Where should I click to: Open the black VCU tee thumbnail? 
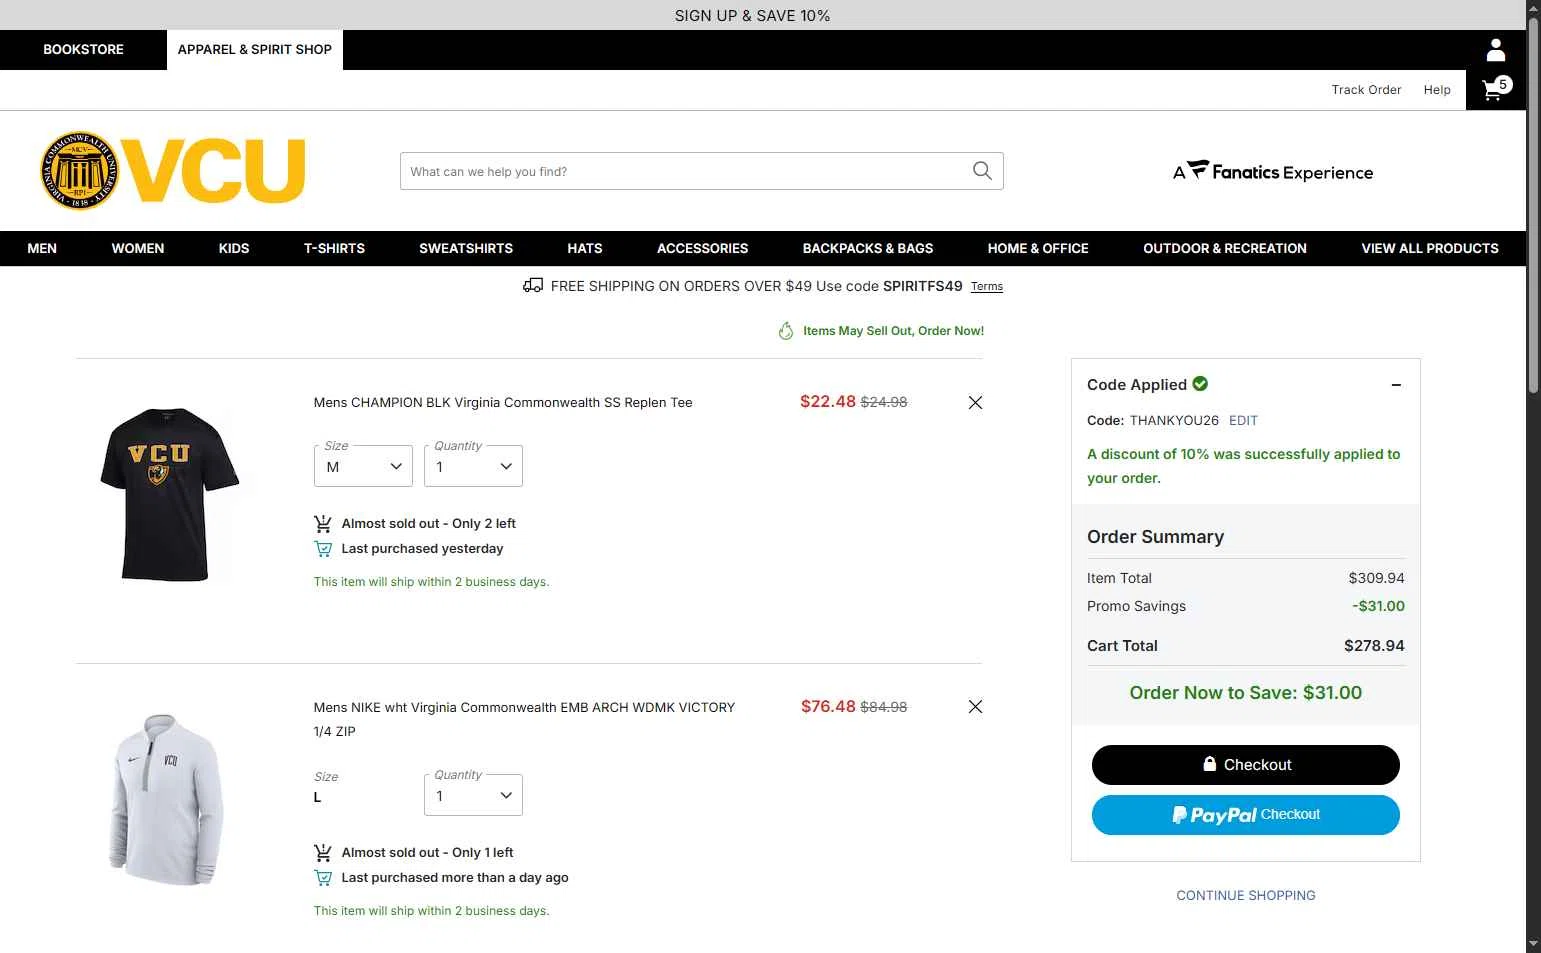tap(169, 494)
